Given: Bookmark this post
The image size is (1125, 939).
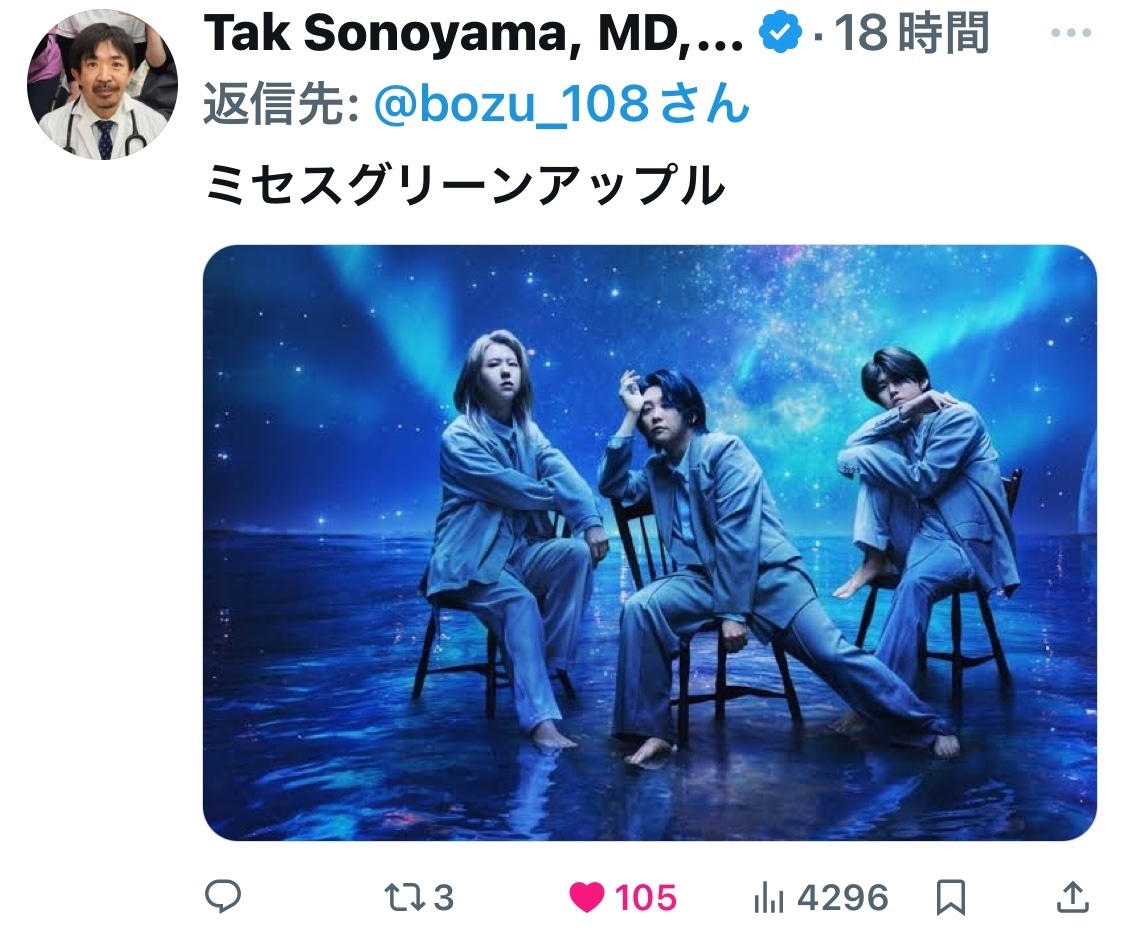Looking at the screenshot, I should click(x=951, y=897).
